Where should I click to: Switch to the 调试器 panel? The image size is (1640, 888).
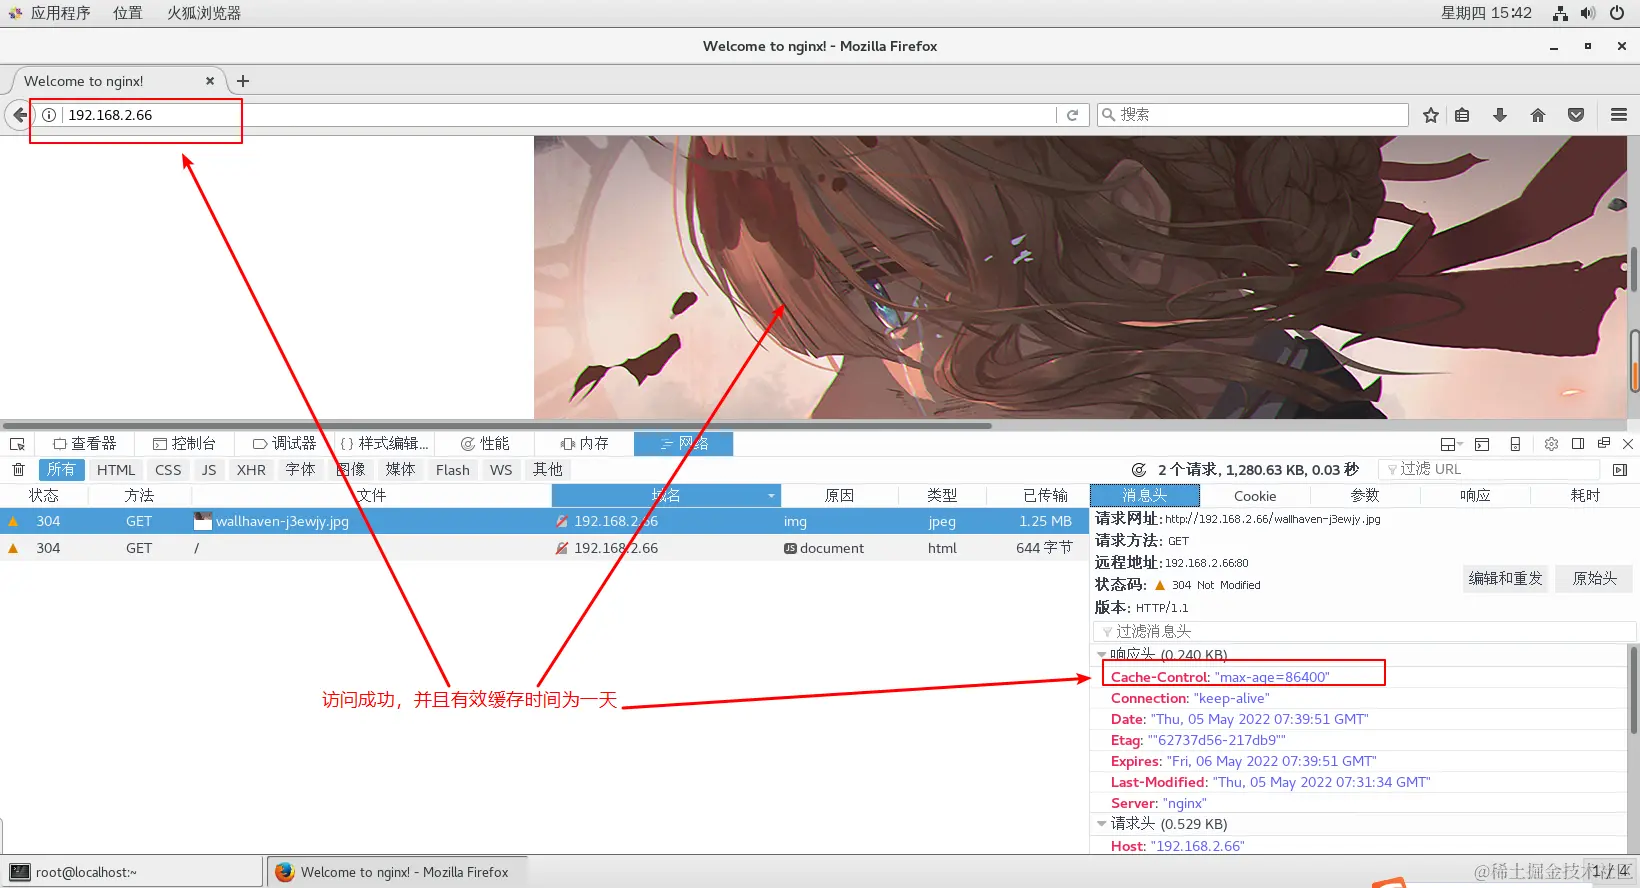(284, 444)
